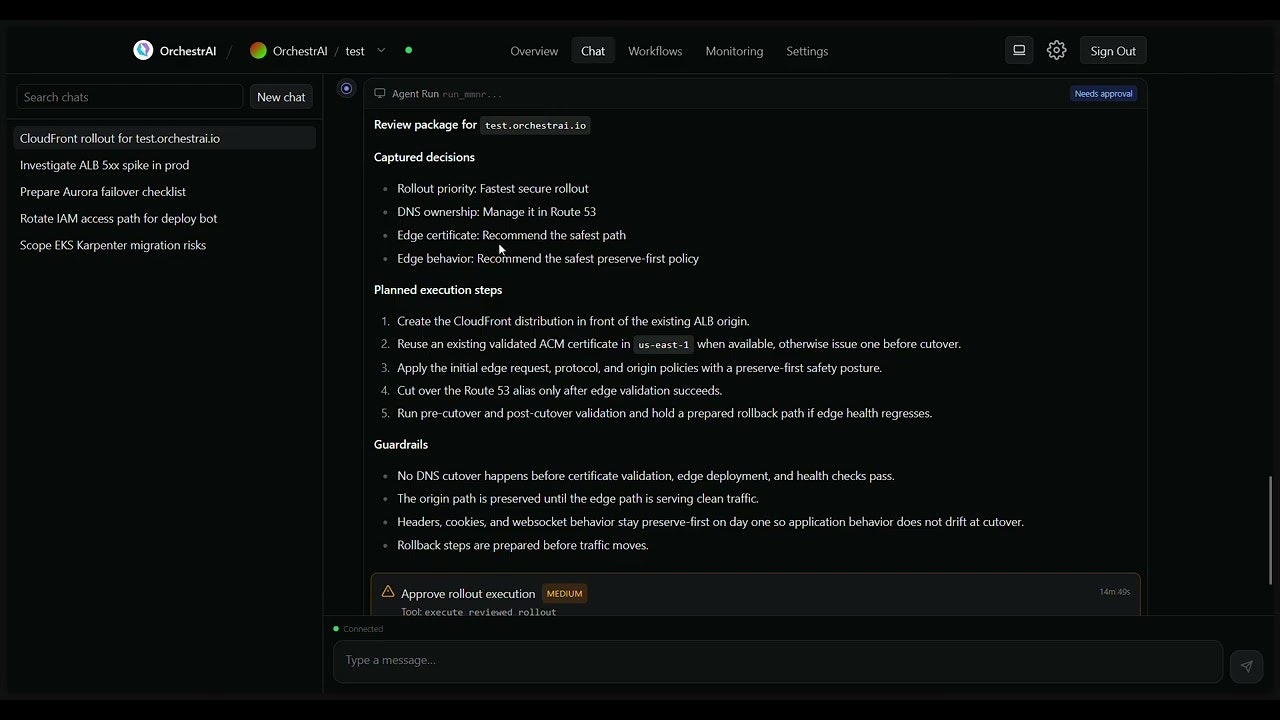
Task: Open Investigate ALB 5xx spike chat
Action: [165, 165]
